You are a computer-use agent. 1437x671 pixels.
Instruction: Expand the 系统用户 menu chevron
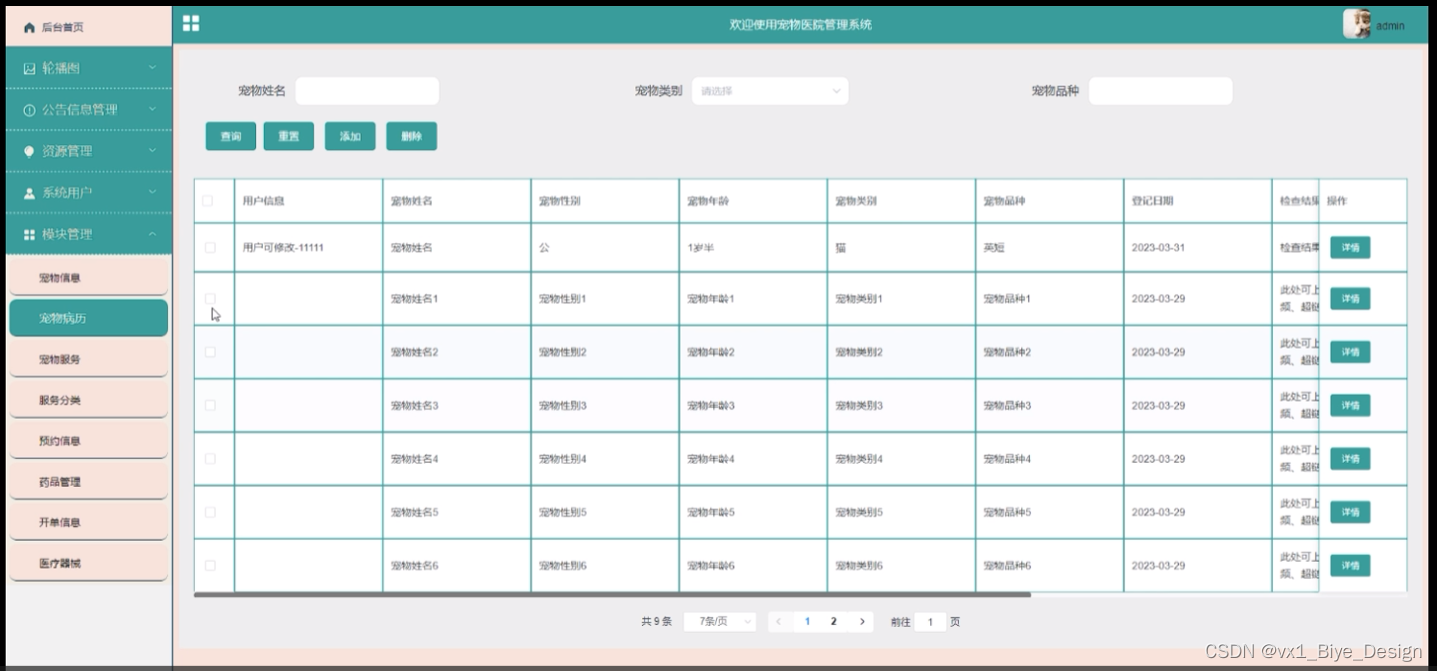tap(152, 193)
